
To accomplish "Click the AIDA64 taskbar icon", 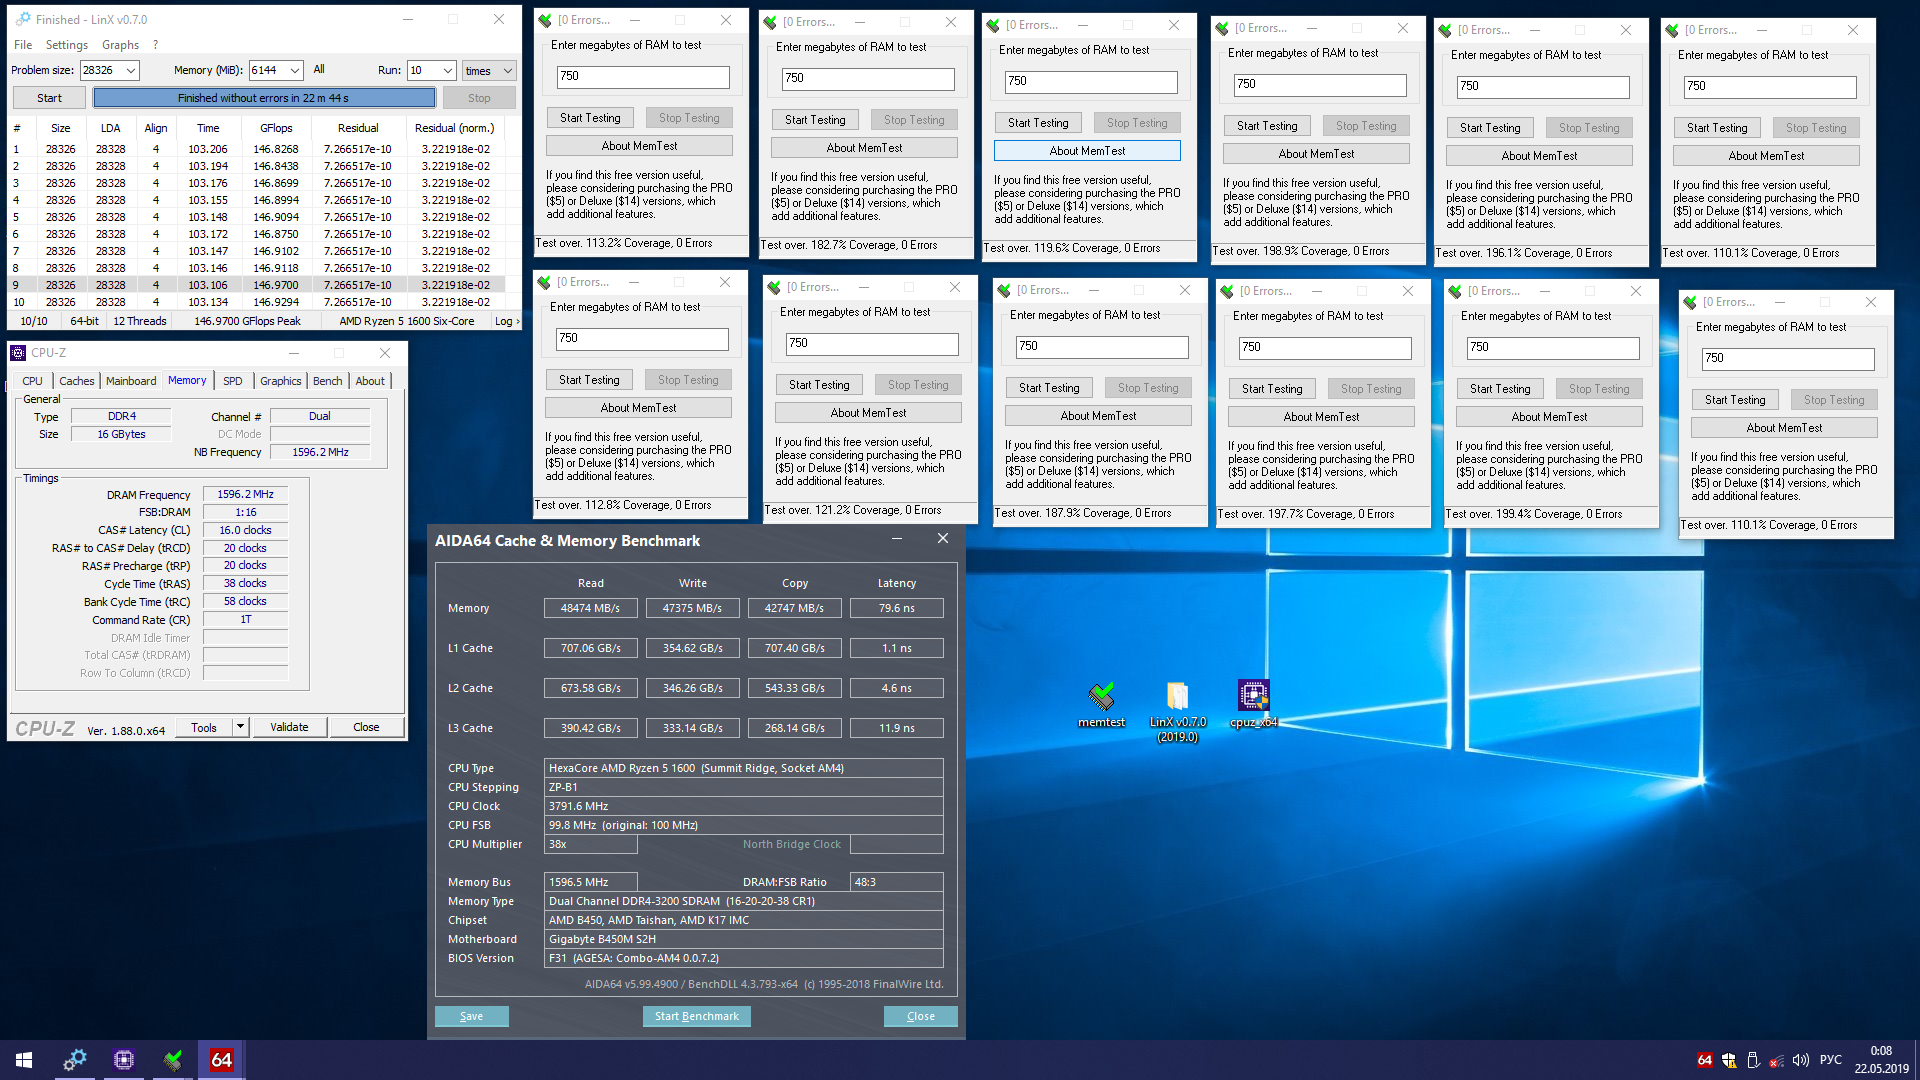I will 221,1060.
